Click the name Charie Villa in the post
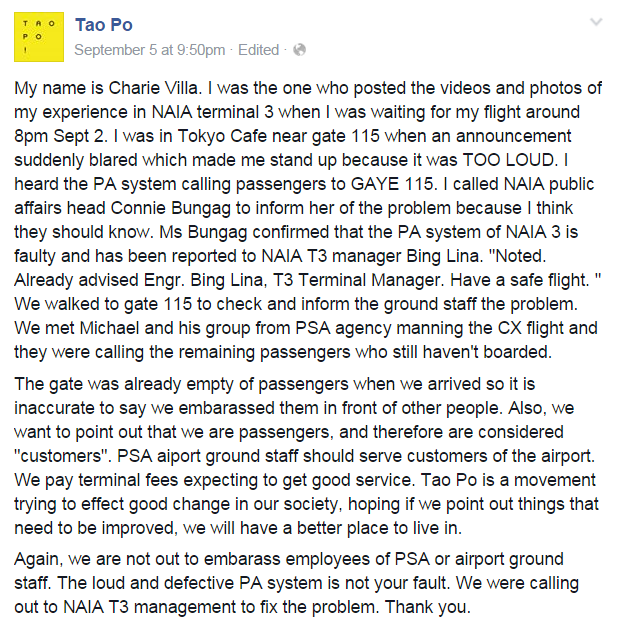This screenshot has height=625, width=617. click(x=153, y=88)
